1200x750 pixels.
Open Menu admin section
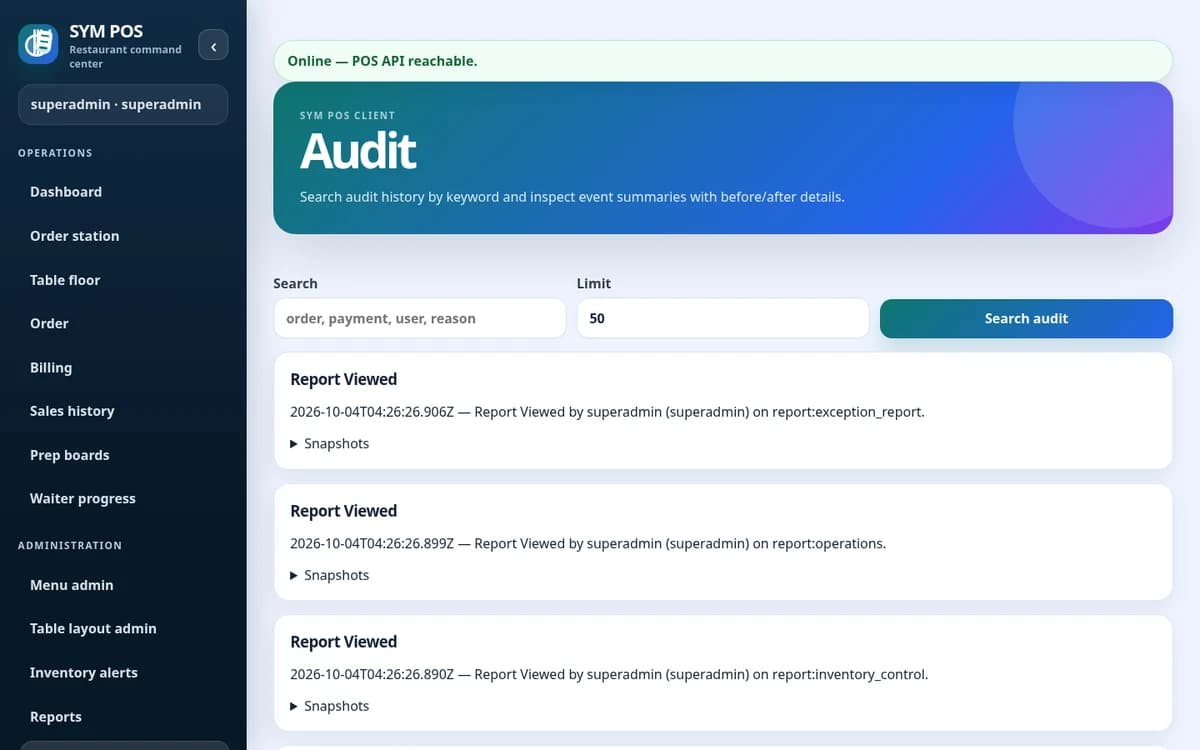[123, 585]
